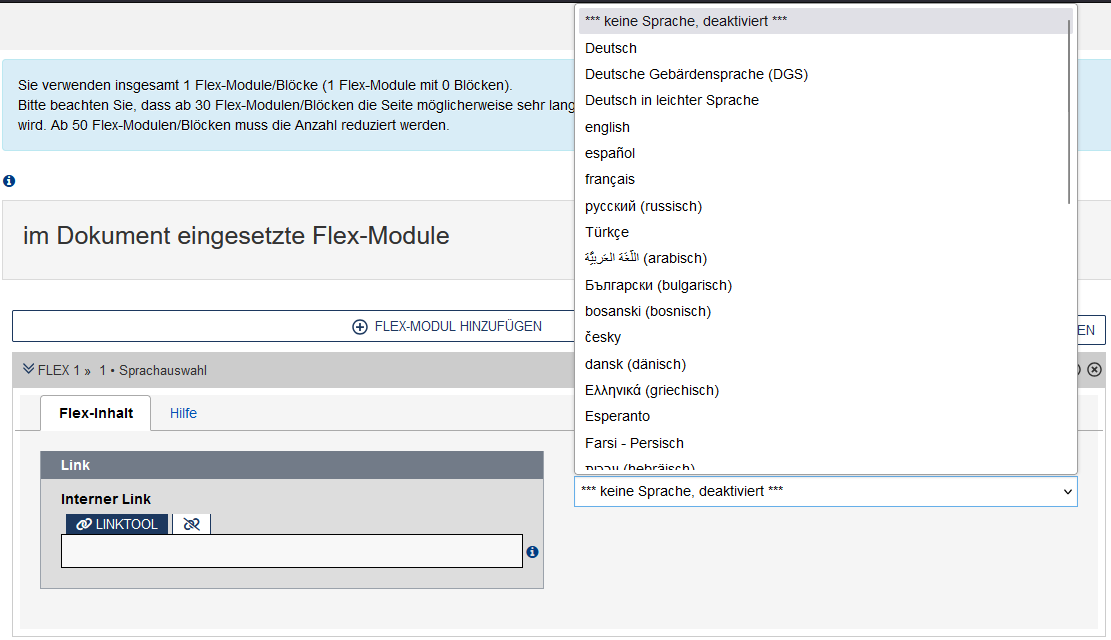
Task: Click the Interner Link input field
Action: tap(291, 551)
